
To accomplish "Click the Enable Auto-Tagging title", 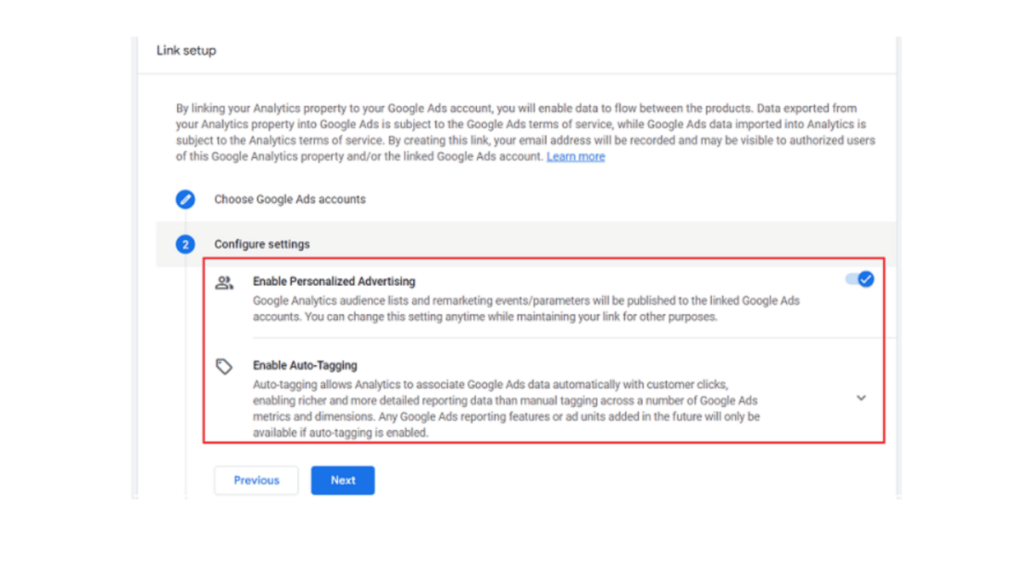I will (305, 365).
